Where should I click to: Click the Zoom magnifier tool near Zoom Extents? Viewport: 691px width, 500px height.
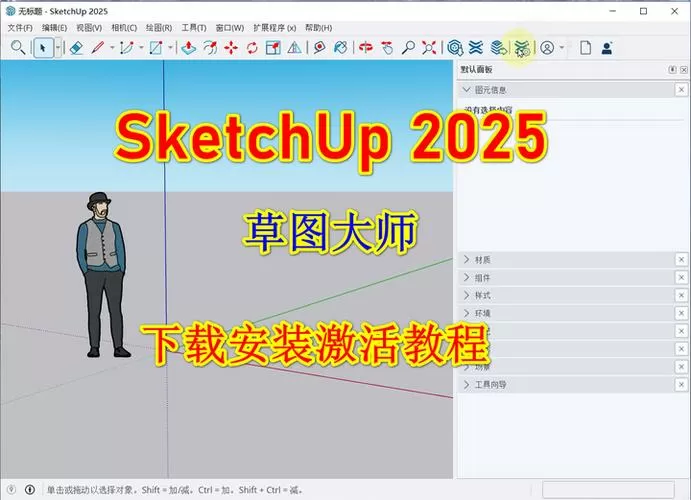coord(408,48)
